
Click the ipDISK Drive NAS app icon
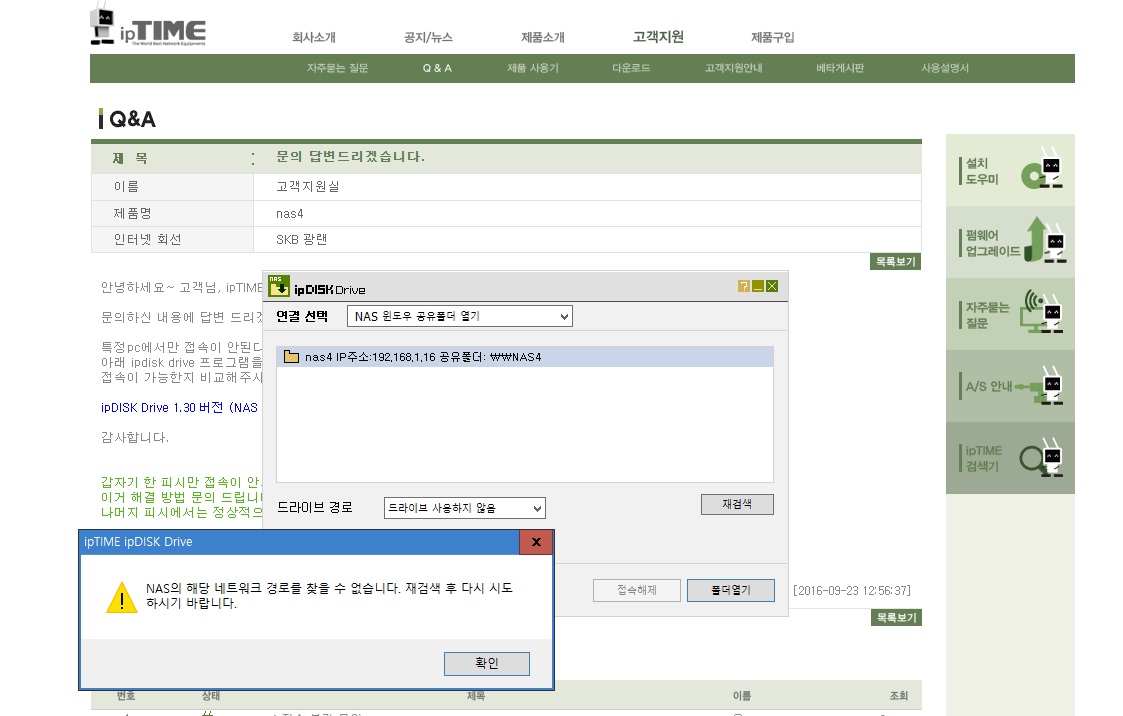[279, 286]
